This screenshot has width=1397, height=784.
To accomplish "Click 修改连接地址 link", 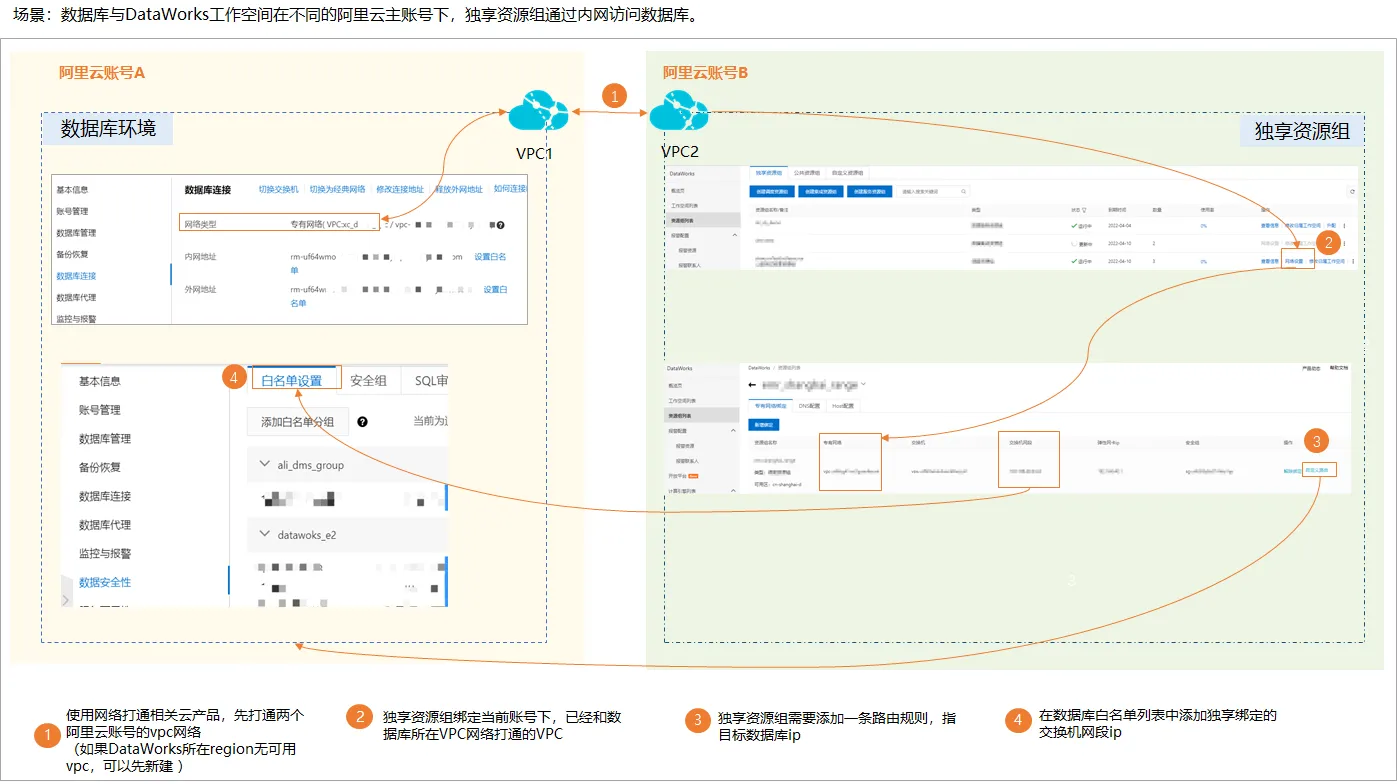I will [x=400, y=189].
